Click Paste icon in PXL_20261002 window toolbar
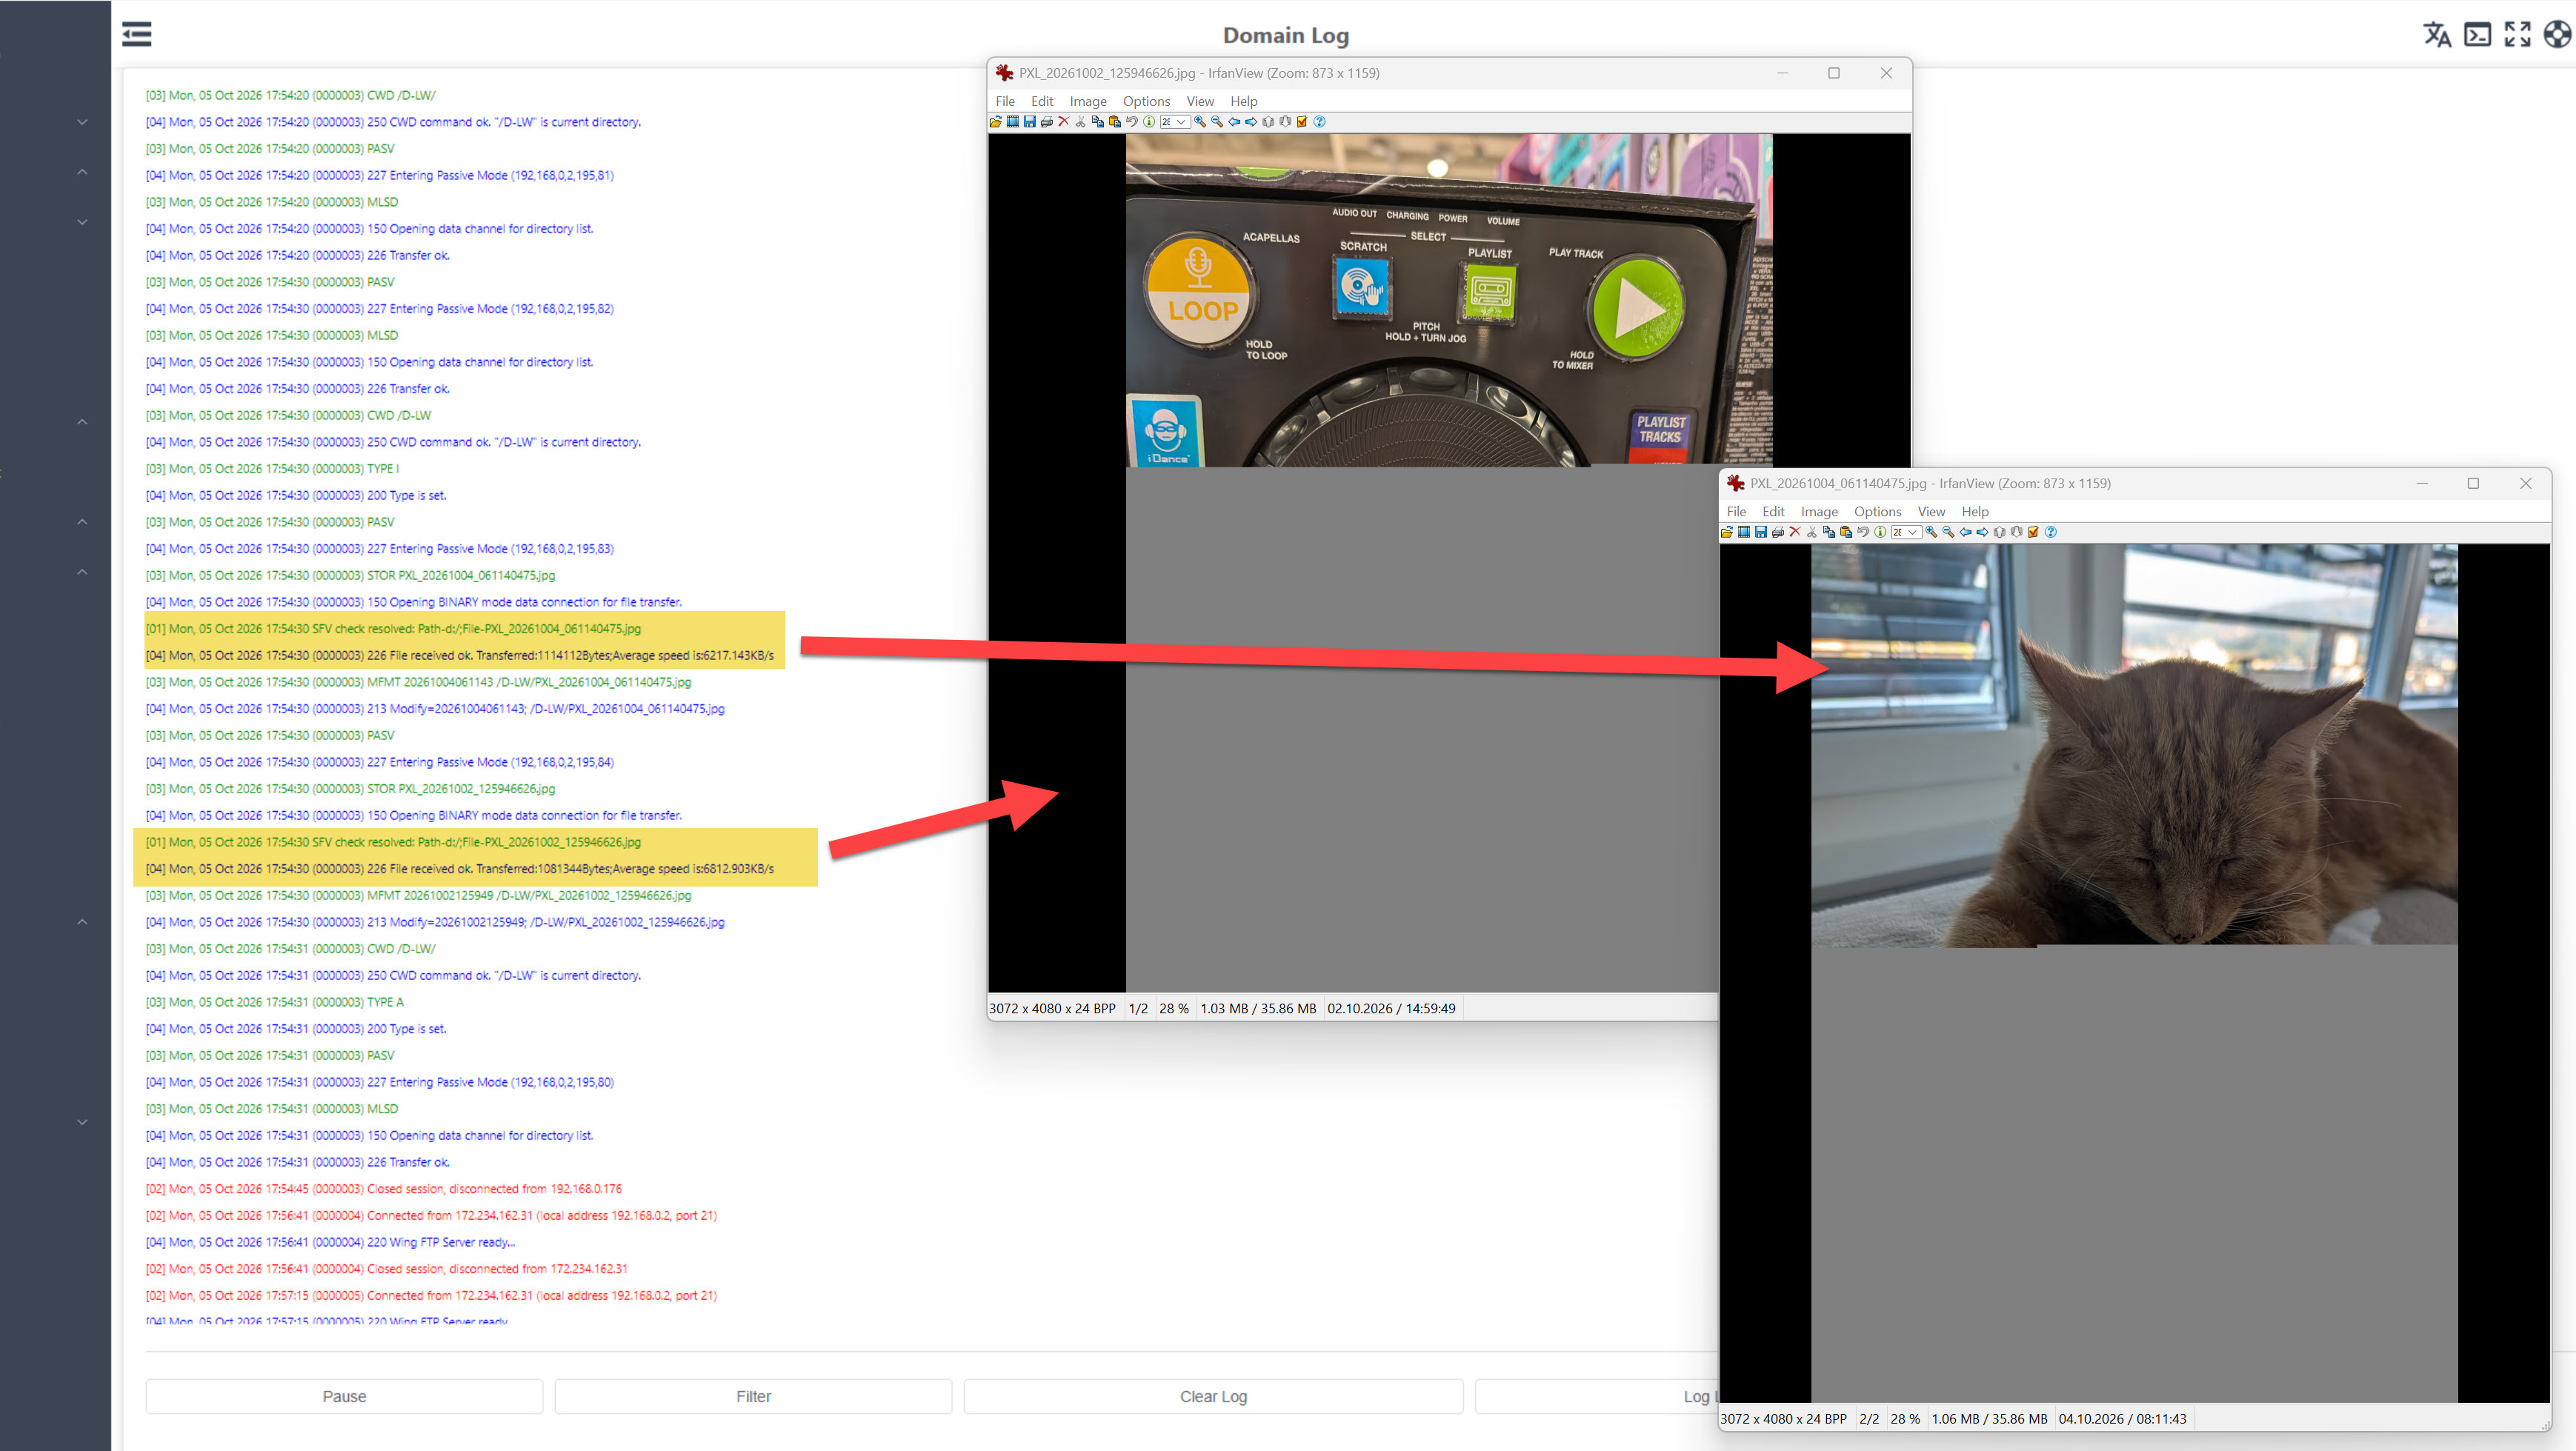Image resolution: width=2576 pixels, height=1451 pixels. click(1115, 122)
